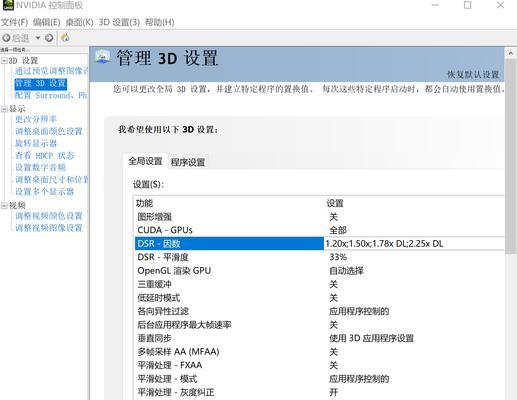Open 调整桌面尺寸和位置 page

pos(52,180)
